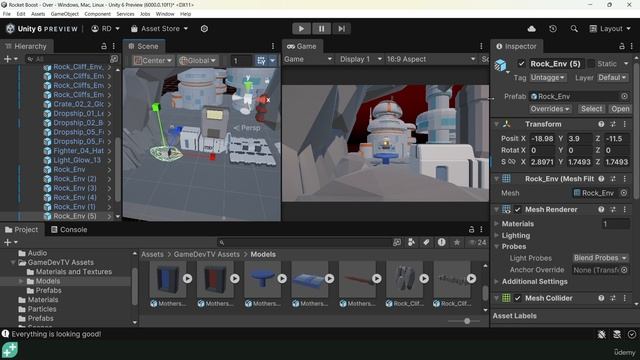Image resolution: width=640 pixels, height=360 pixels.
Task: Open the Display 1 dropdown
Action: tap(360, 59)
